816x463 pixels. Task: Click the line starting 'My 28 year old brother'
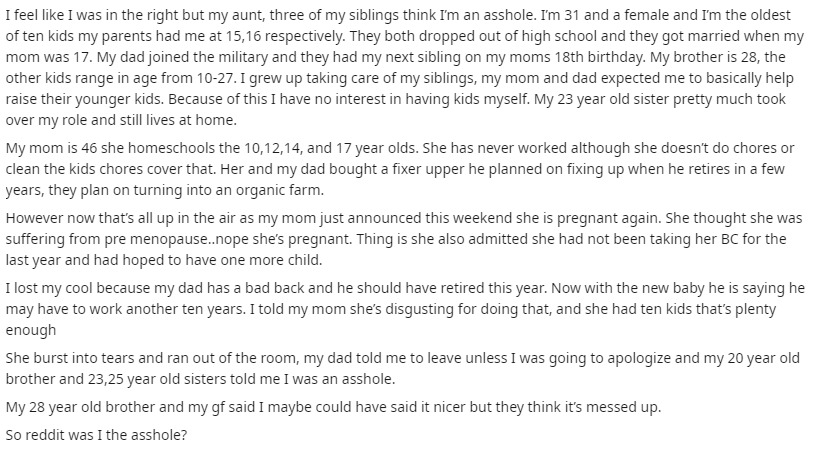click(x=333, y=407)
